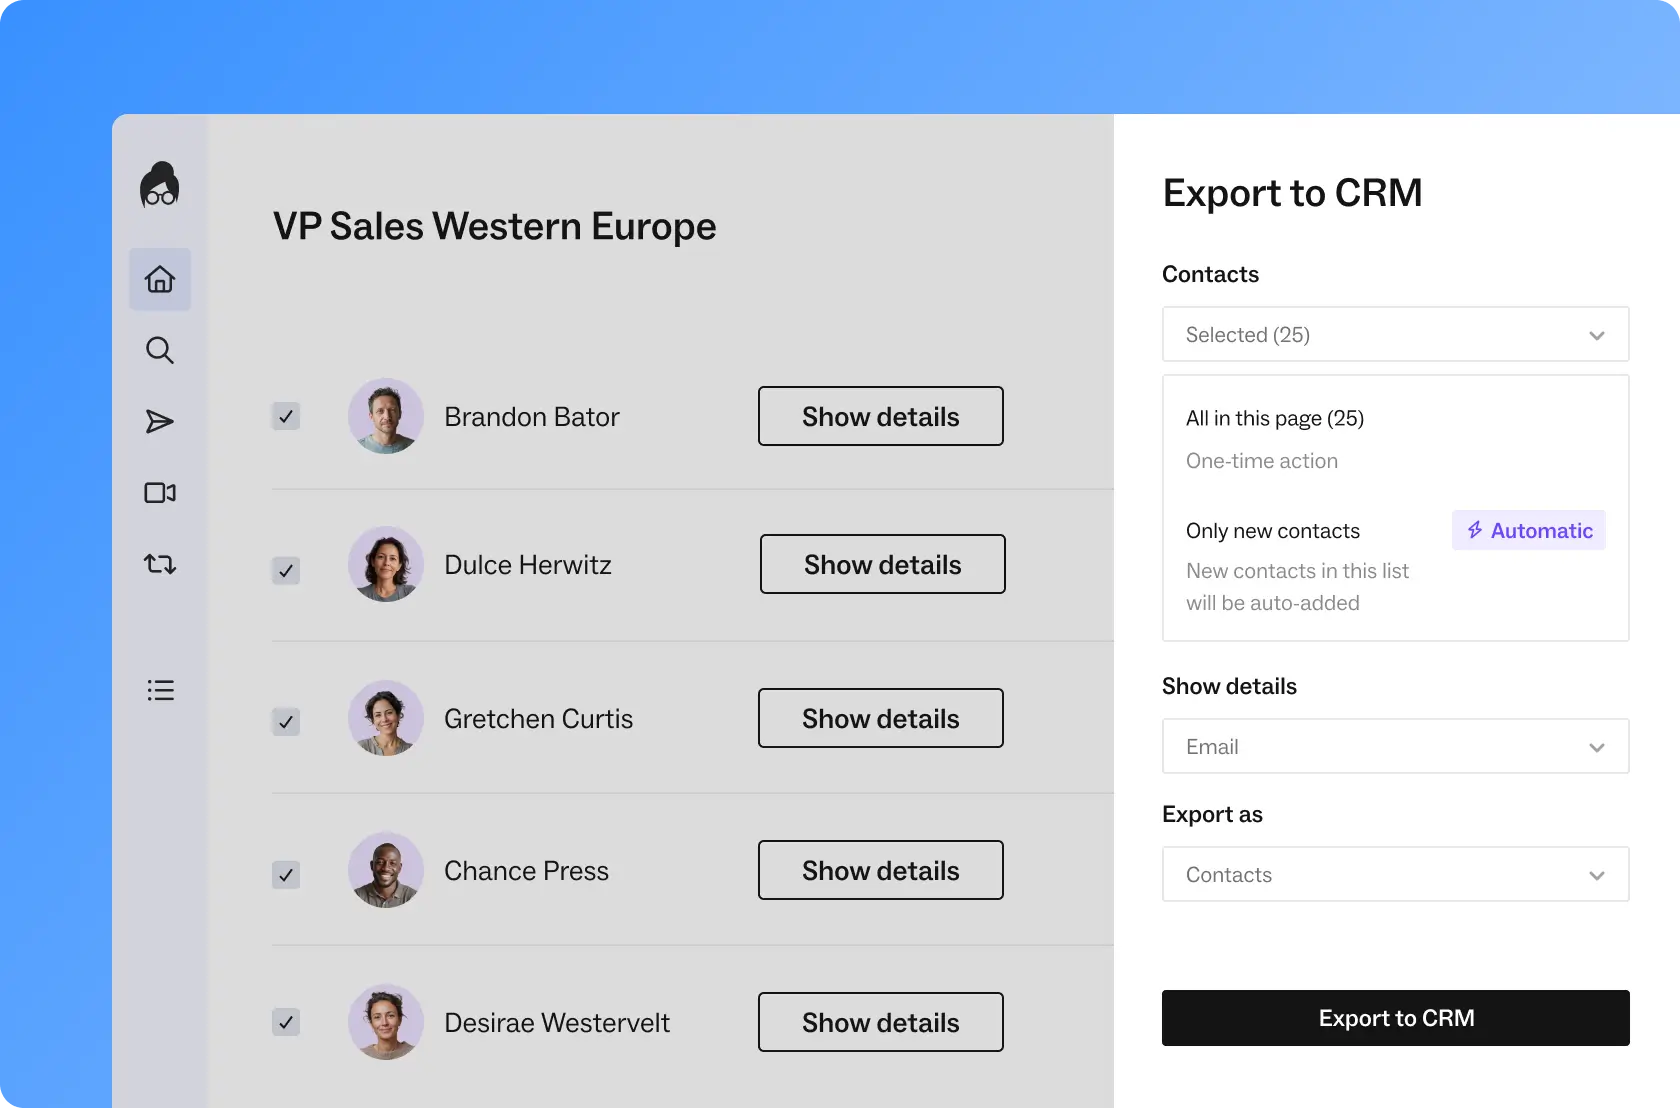This screenshot has height=1108, width=1680.
Task: Click the lightning Automatic badge
Action: pos(1528,531)
